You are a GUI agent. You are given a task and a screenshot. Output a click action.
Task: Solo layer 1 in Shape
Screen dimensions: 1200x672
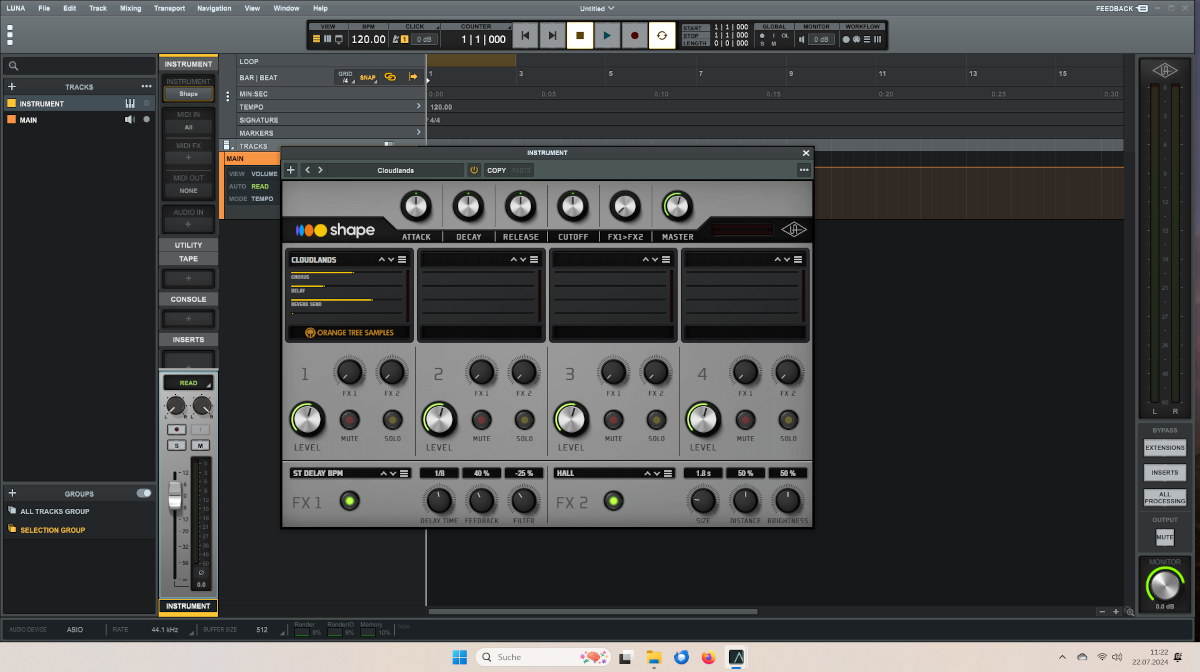tap(392, 419)
